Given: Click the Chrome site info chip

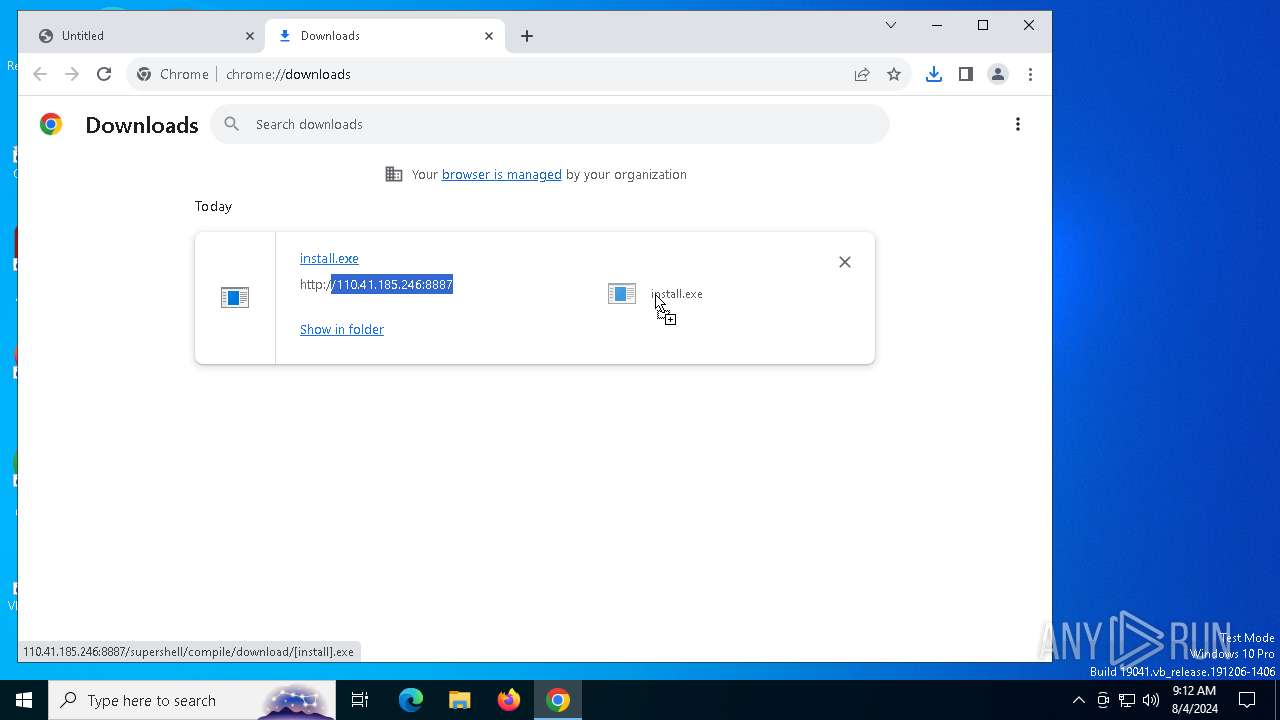Looking at the screenshot, I should (173, 74).
